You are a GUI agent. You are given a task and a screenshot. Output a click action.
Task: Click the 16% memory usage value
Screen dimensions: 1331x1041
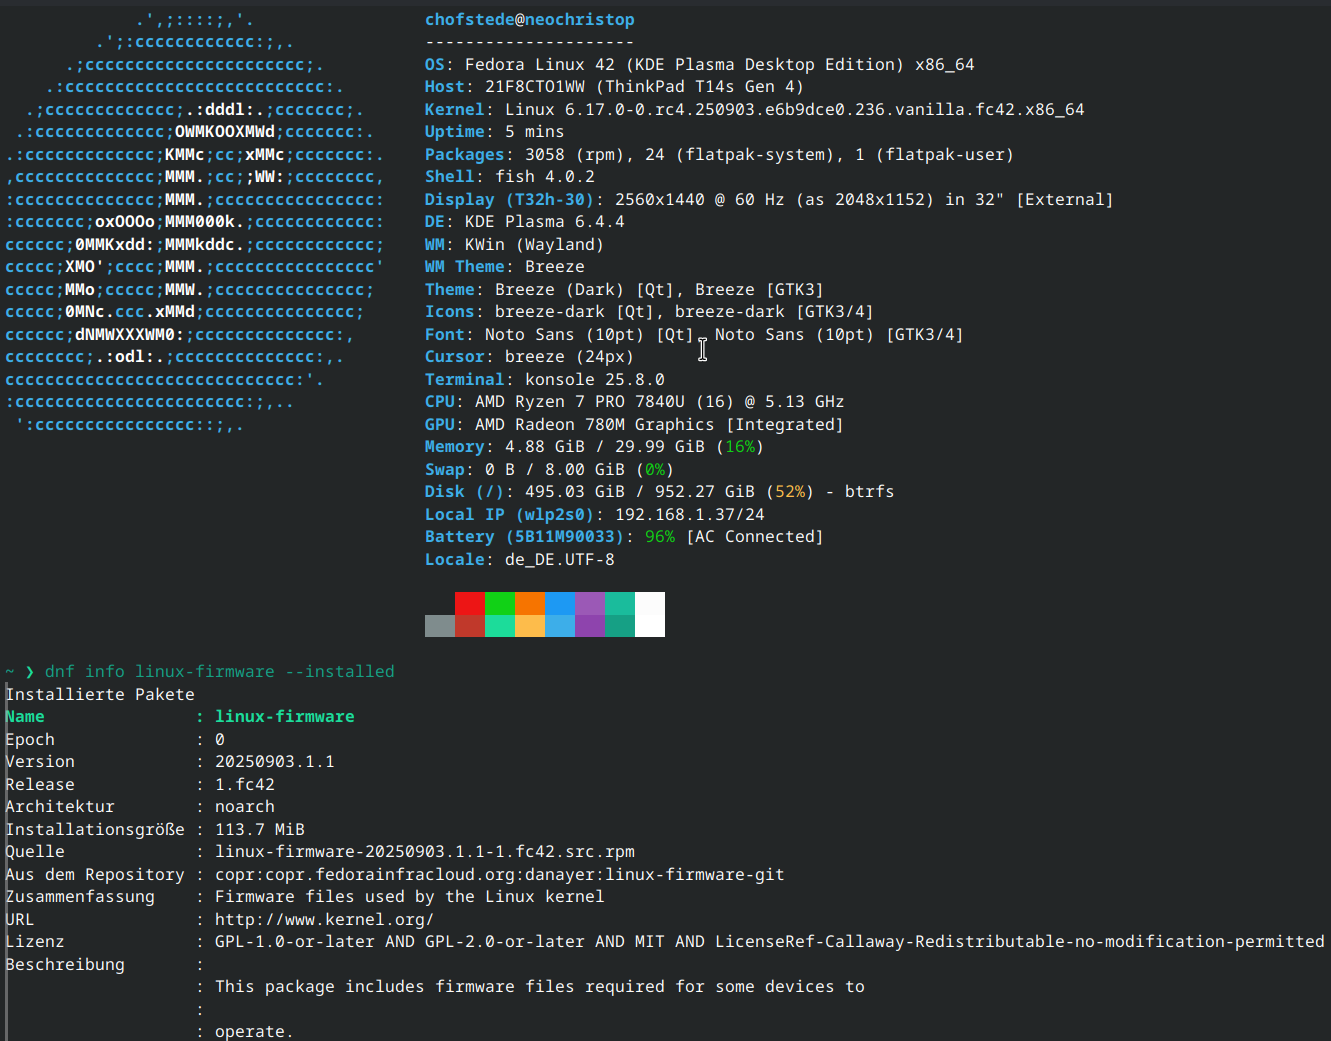coord(740,447)
